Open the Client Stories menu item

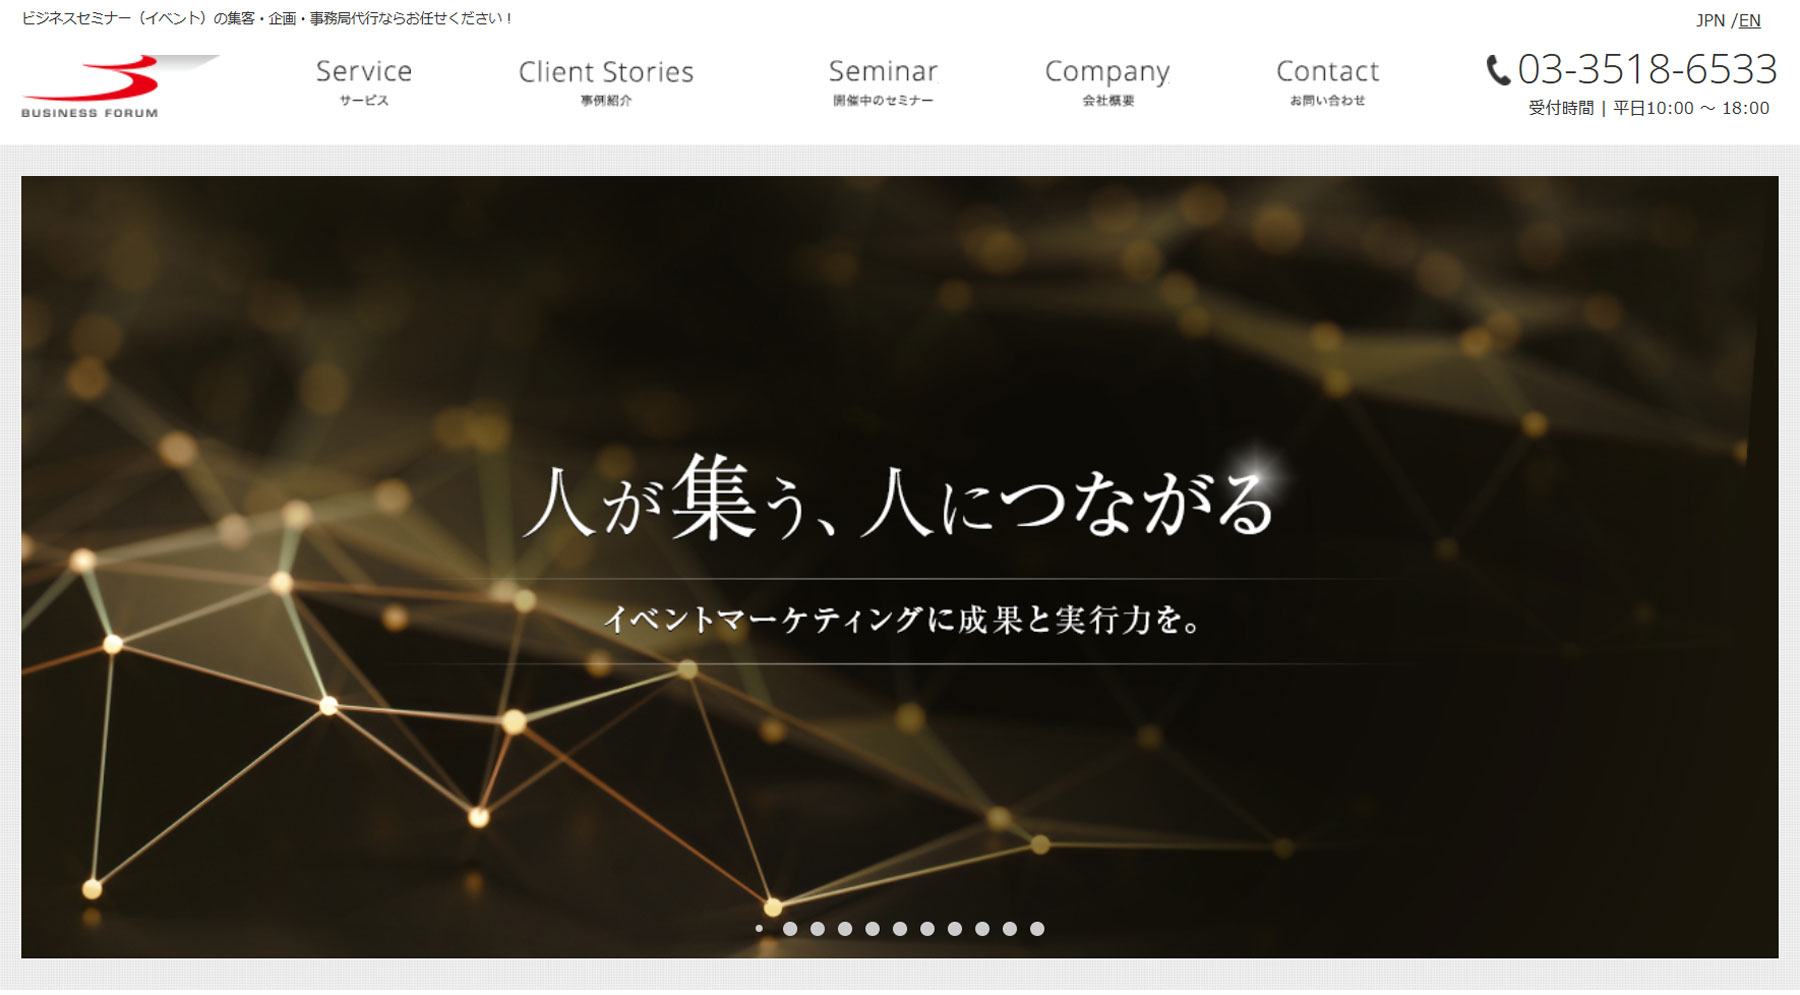pyautogui.click(x=606, y=82)
